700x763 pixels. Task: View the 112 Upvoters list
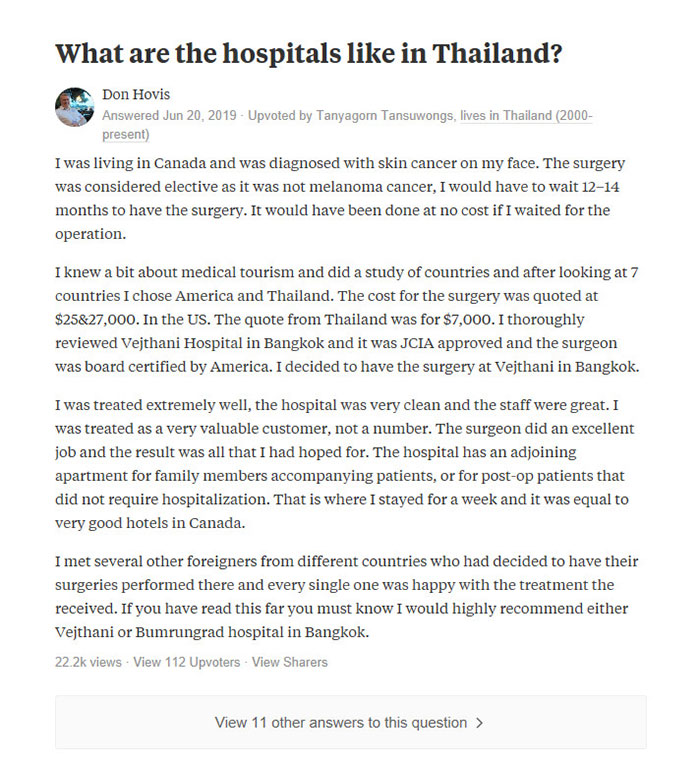click(187, 662)
